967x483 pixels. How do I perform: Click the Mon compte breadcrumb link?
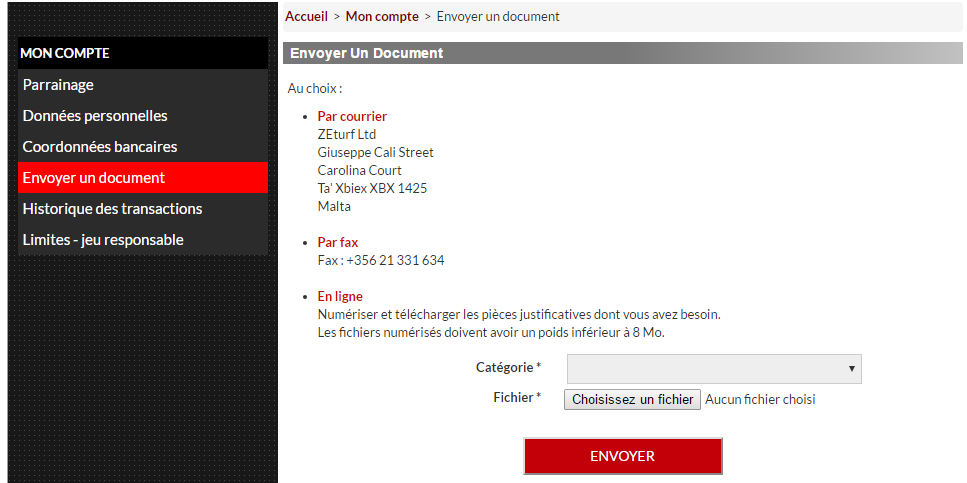point(382,17)
